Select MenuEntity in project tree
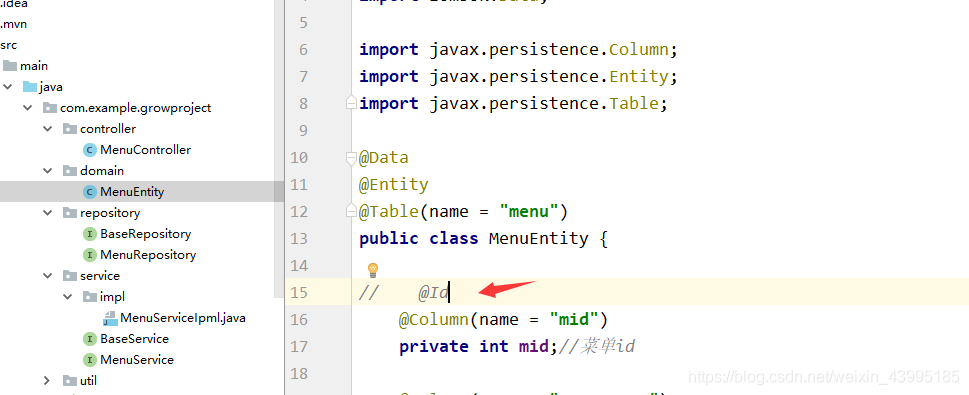 coord(132,192)
